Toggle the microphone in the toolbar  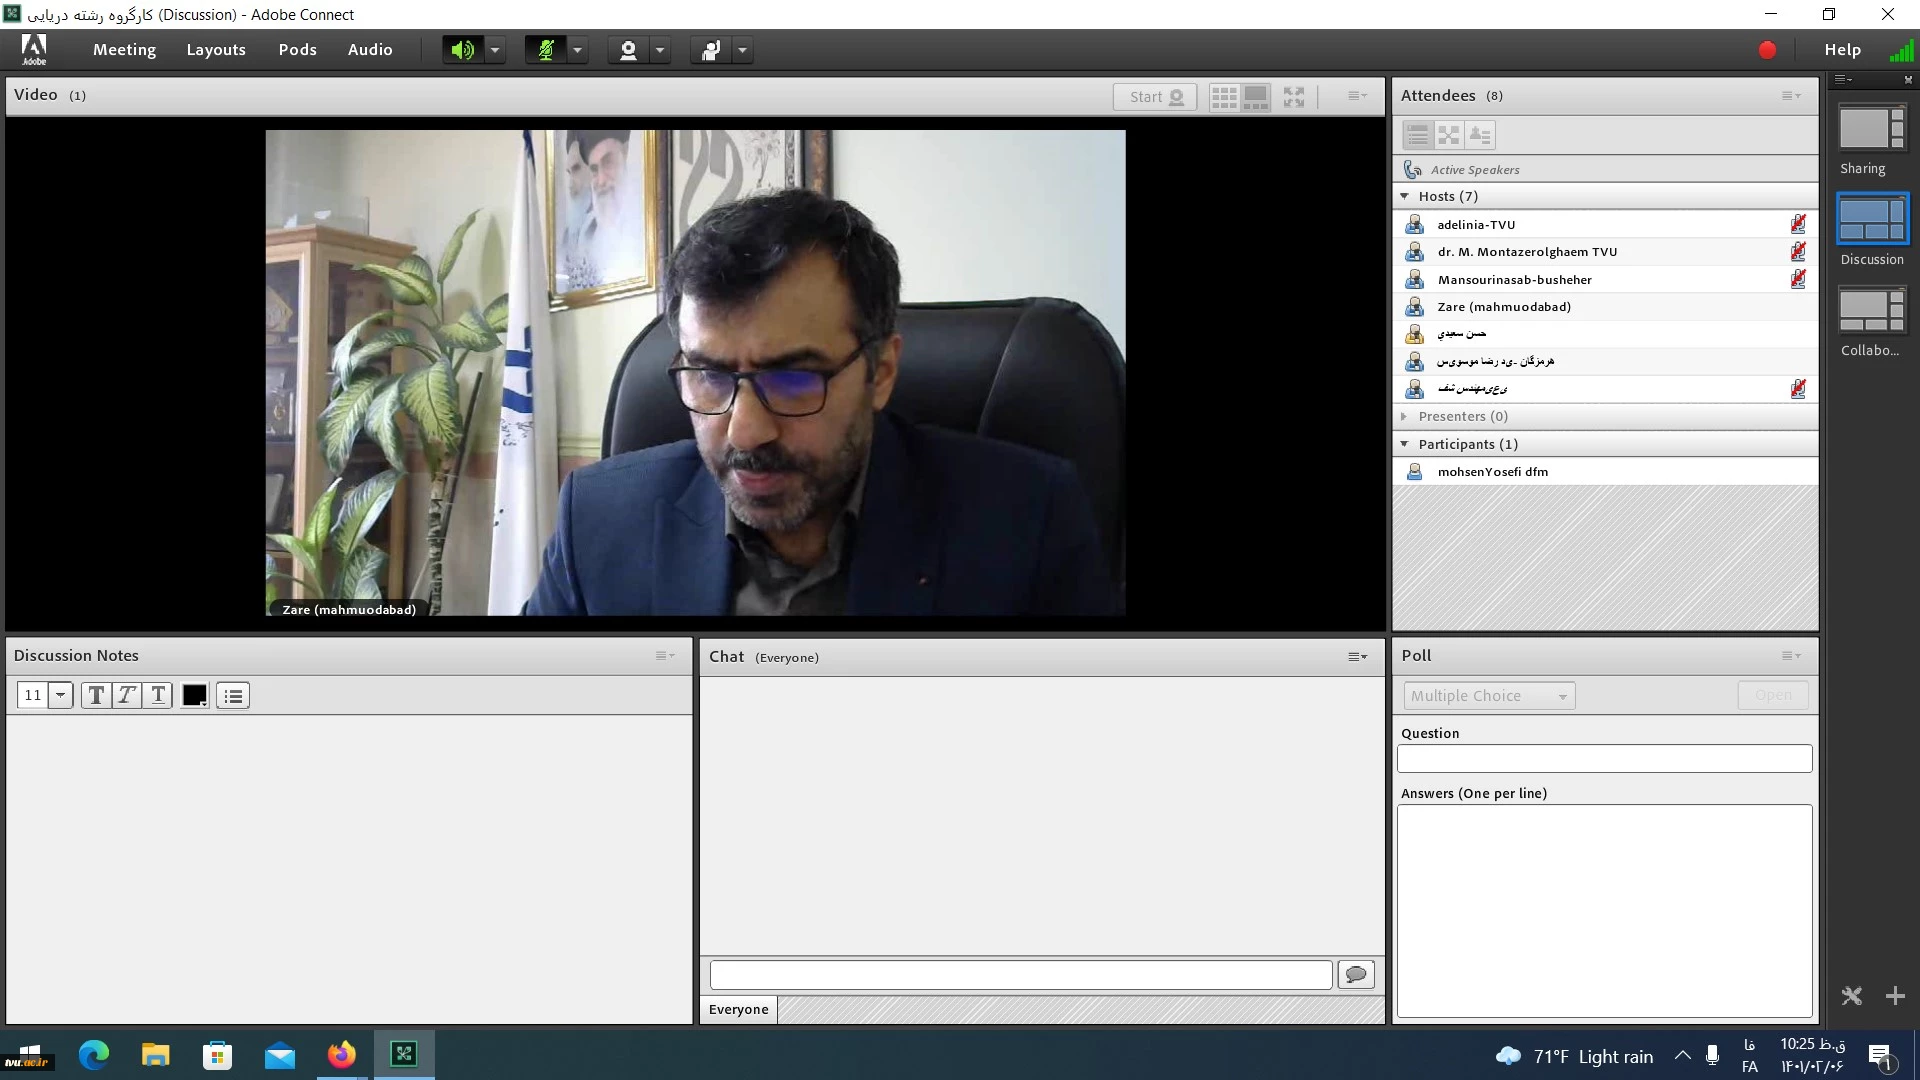[x=546, y=50]
